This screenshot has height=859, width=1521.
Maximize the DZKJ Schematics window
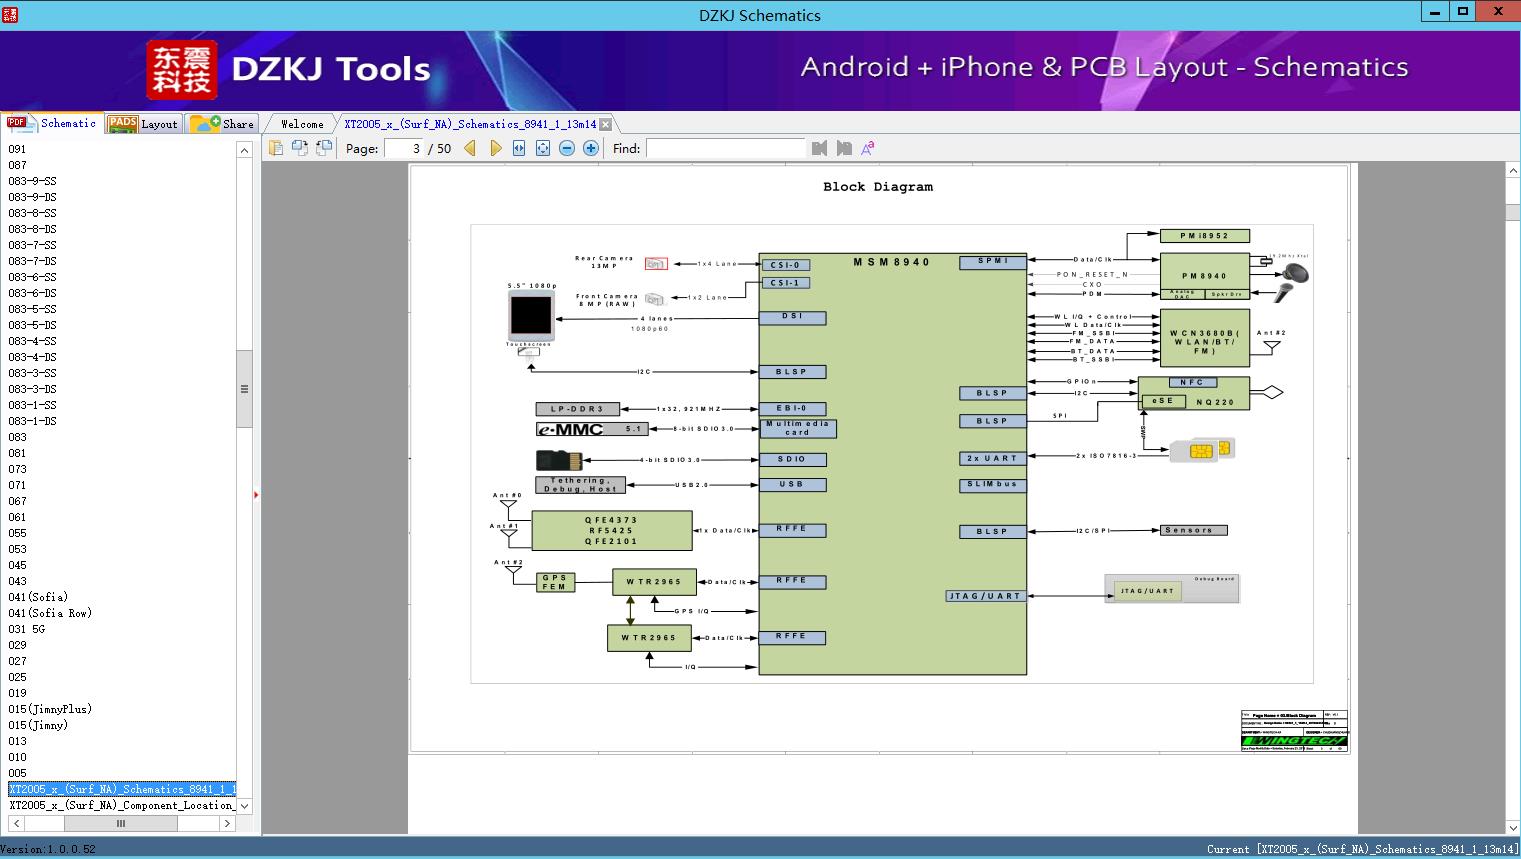1463,12
